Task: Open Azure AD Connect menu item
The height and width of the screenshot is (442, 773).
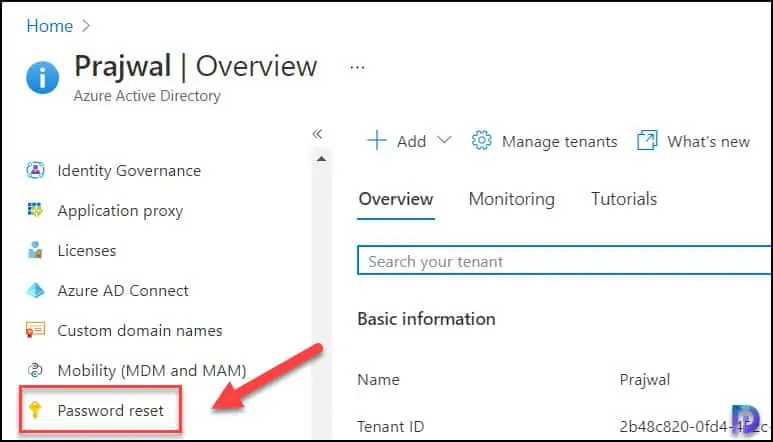Action: pyautogui.click(x=123, y=291)
